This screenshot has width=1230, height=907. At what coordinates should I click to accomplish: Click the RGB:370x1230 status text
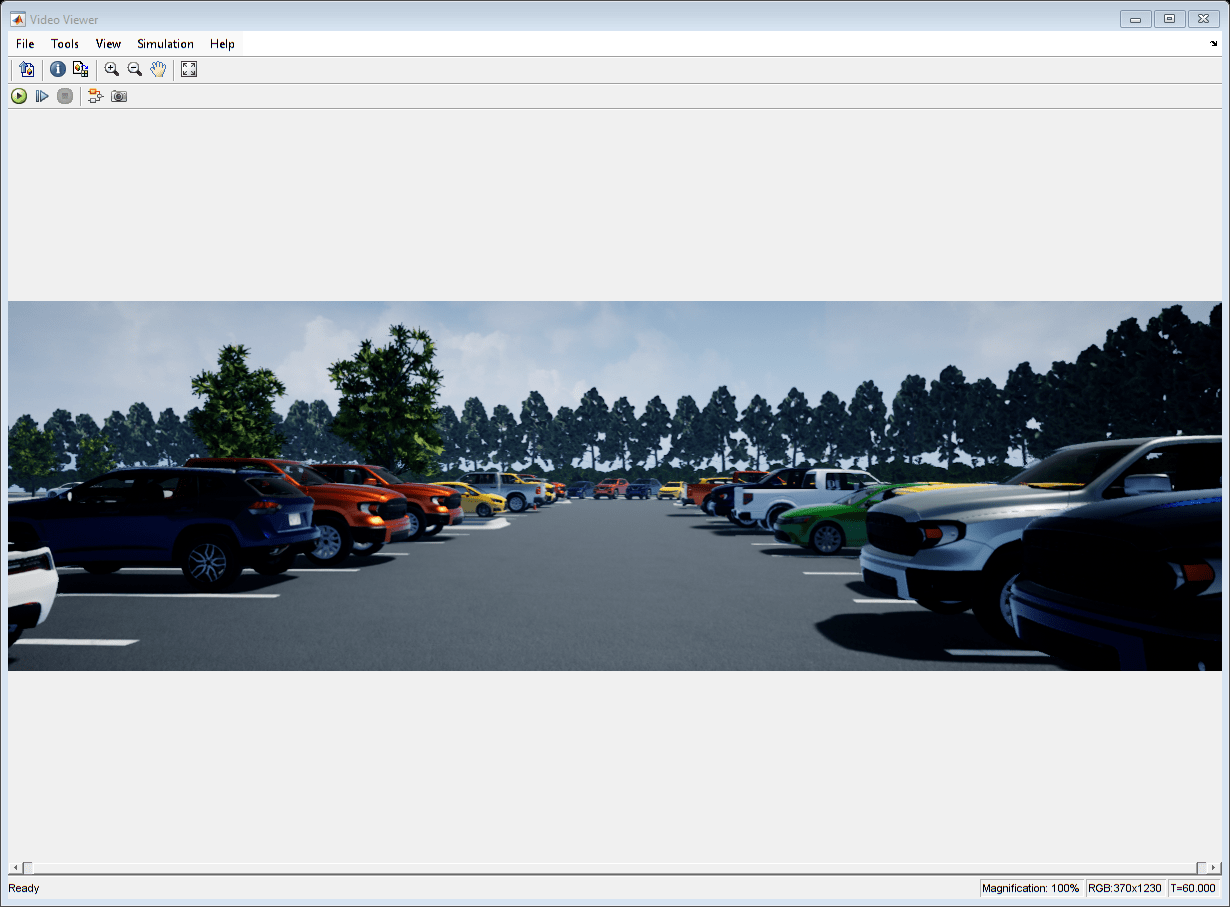pyautogui.click(x=1125, y=888)
